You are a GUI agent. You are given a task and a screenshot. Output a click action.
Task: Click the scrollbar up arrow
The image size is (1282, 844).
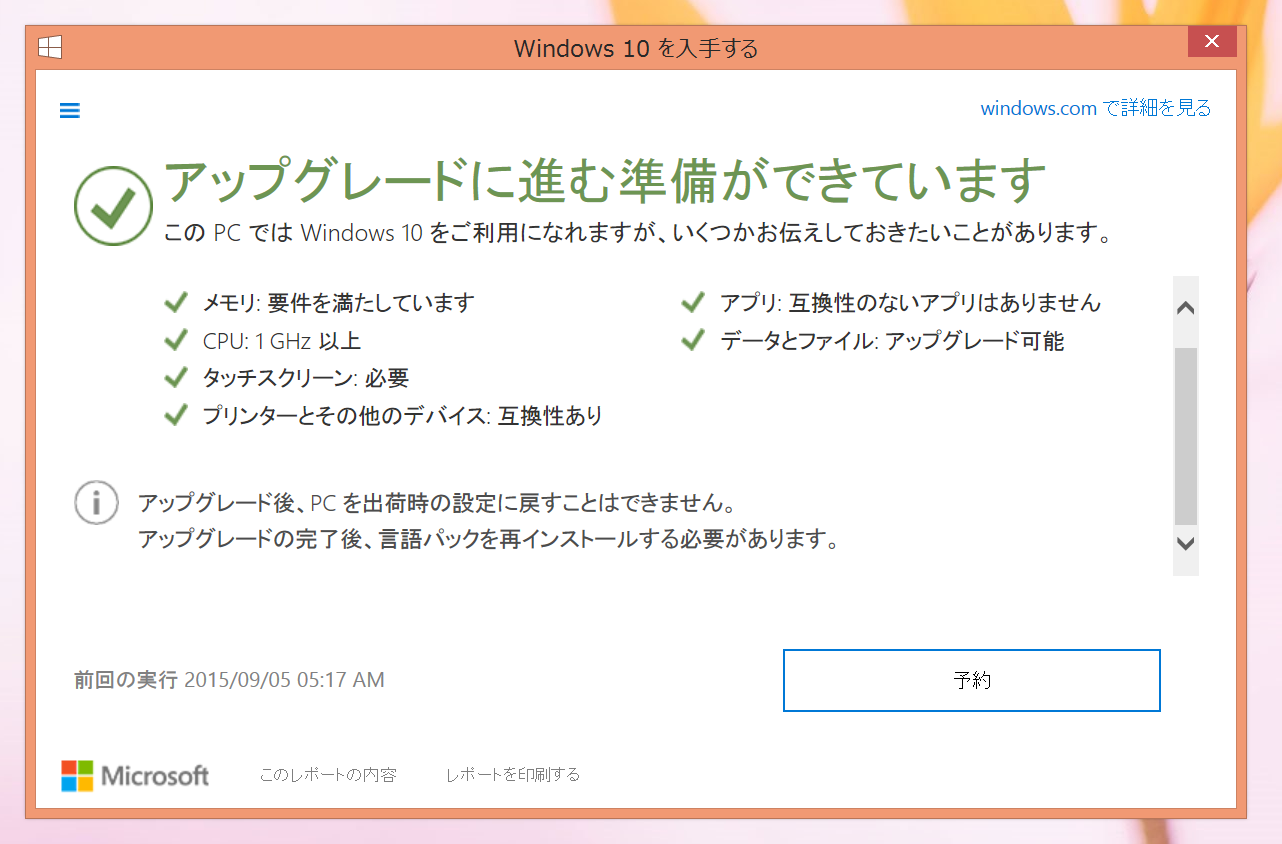pos(1186,308)
